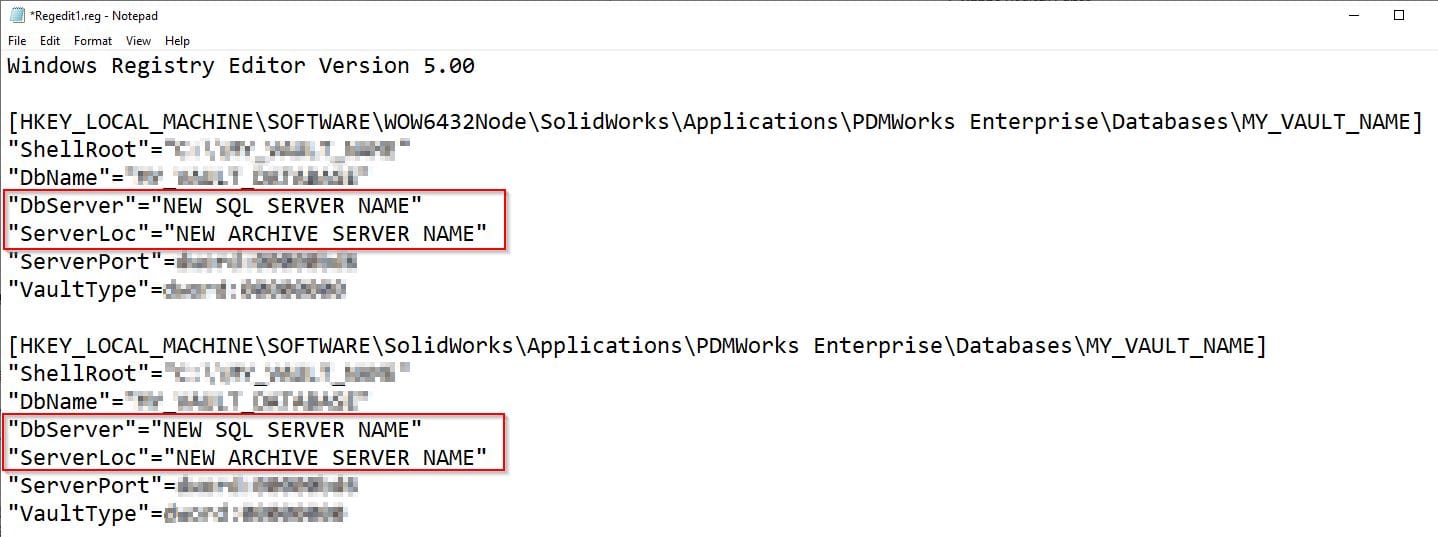Click the second NEW ARCHIVE SERVER NAME value
The image size is (1438, 537).
[325, 458]
